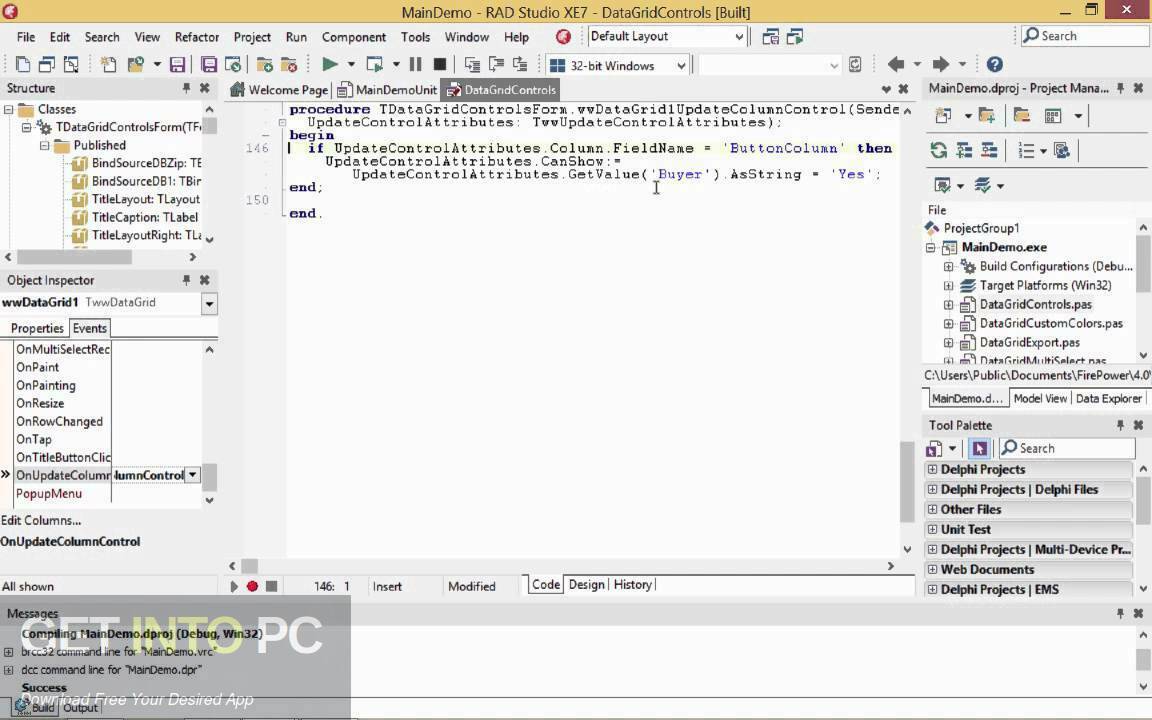
Task: Click stop macro square below editor
Action: tap(271, 586)
